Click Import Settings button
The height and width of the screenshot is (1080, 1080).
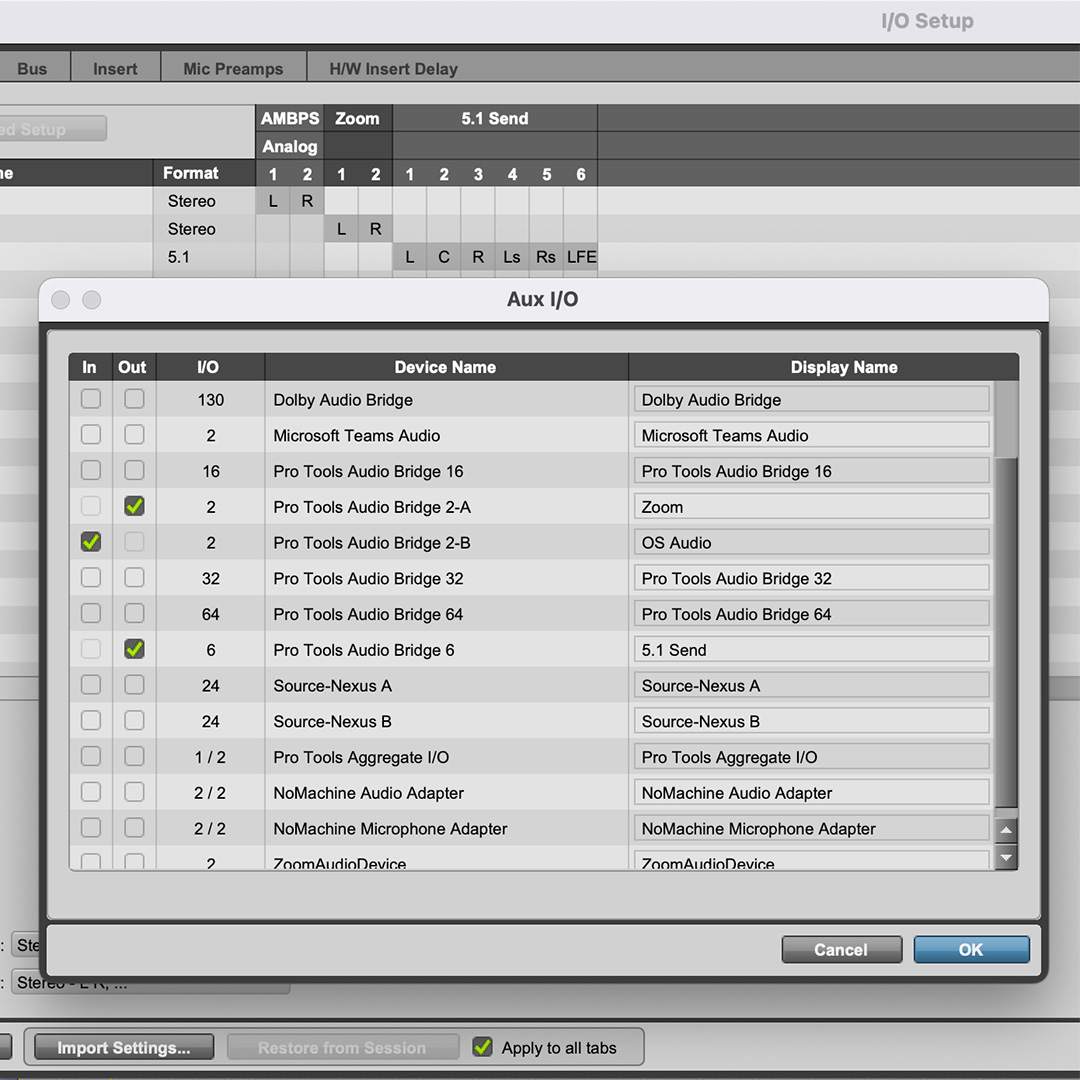(124, 1047)
